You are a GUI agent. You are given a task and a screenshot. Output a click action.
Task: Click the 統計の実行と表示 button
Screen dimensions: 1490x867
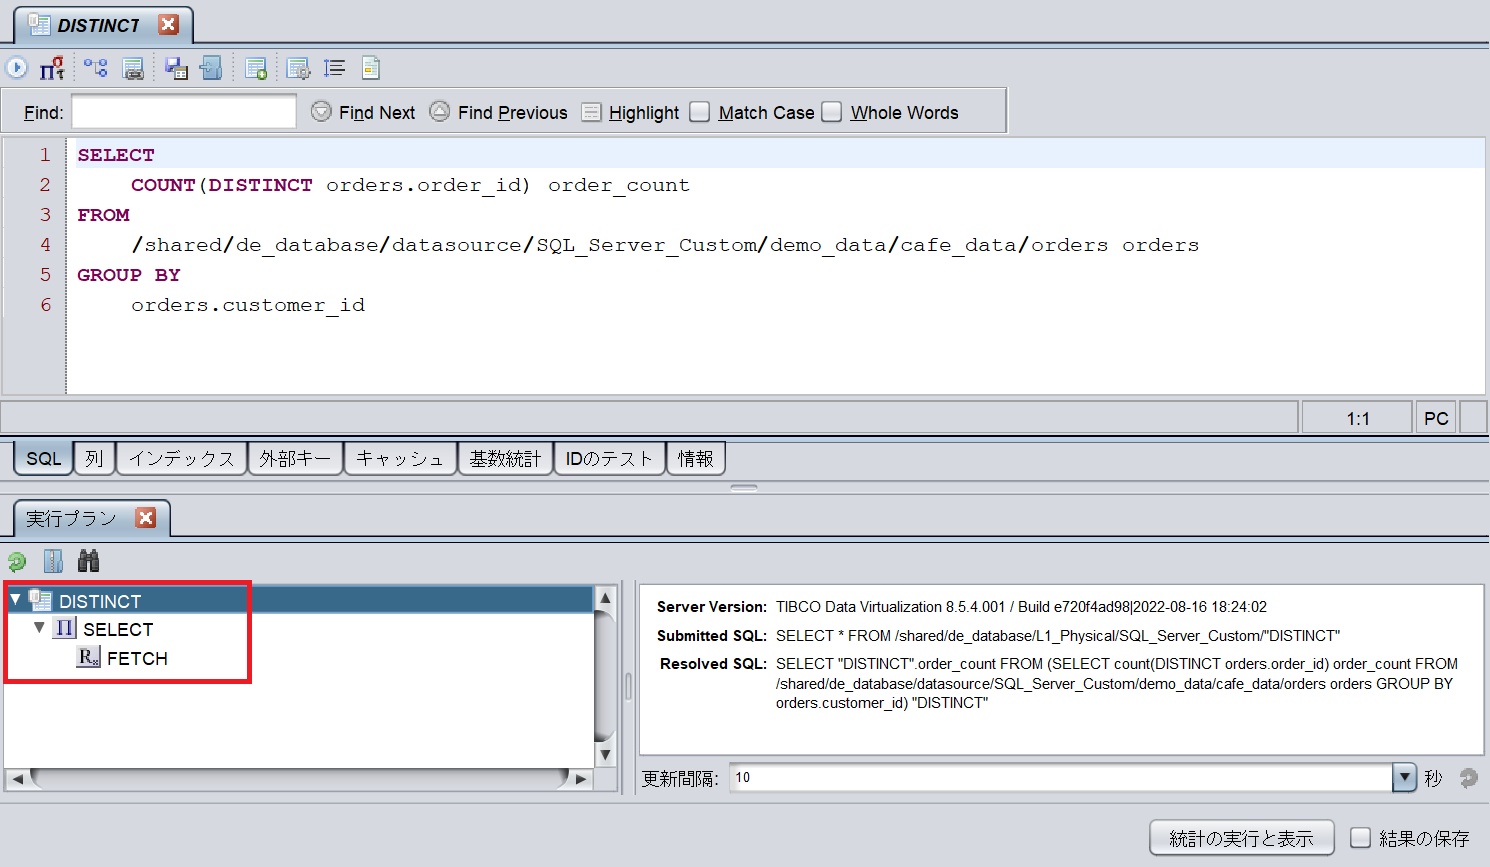(1241, 838)
